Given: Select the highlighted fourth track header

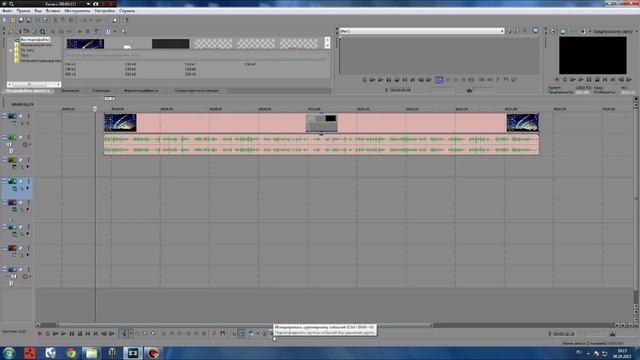Looking at the screenshot, I should coord(17,188).
